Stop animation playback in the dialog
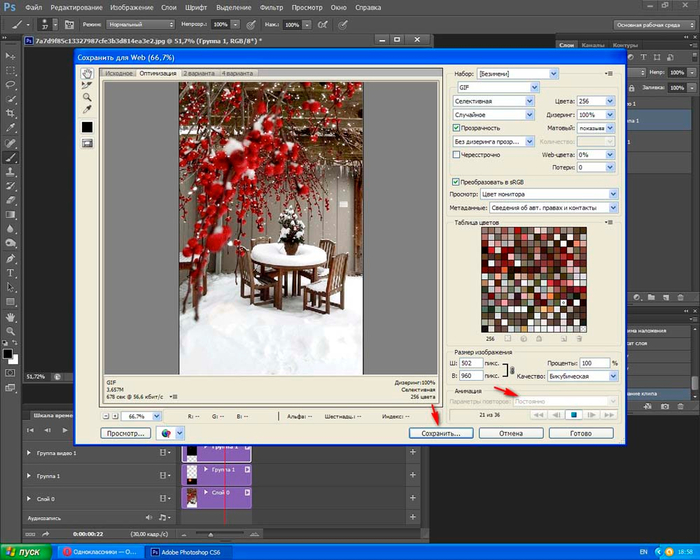 click(574, 415)
